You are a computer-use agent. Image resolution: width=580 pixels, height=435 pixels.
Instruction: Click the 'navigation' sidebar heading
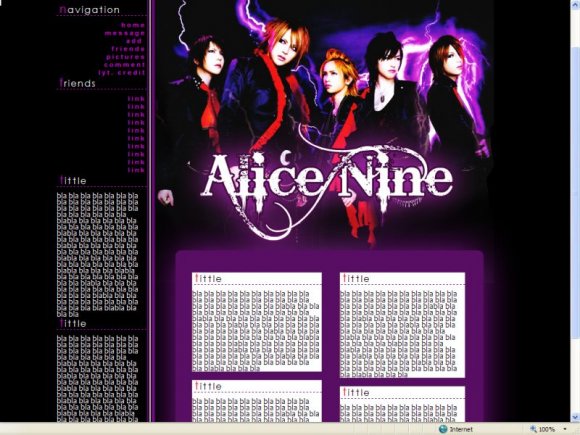(x=90, y=10)
